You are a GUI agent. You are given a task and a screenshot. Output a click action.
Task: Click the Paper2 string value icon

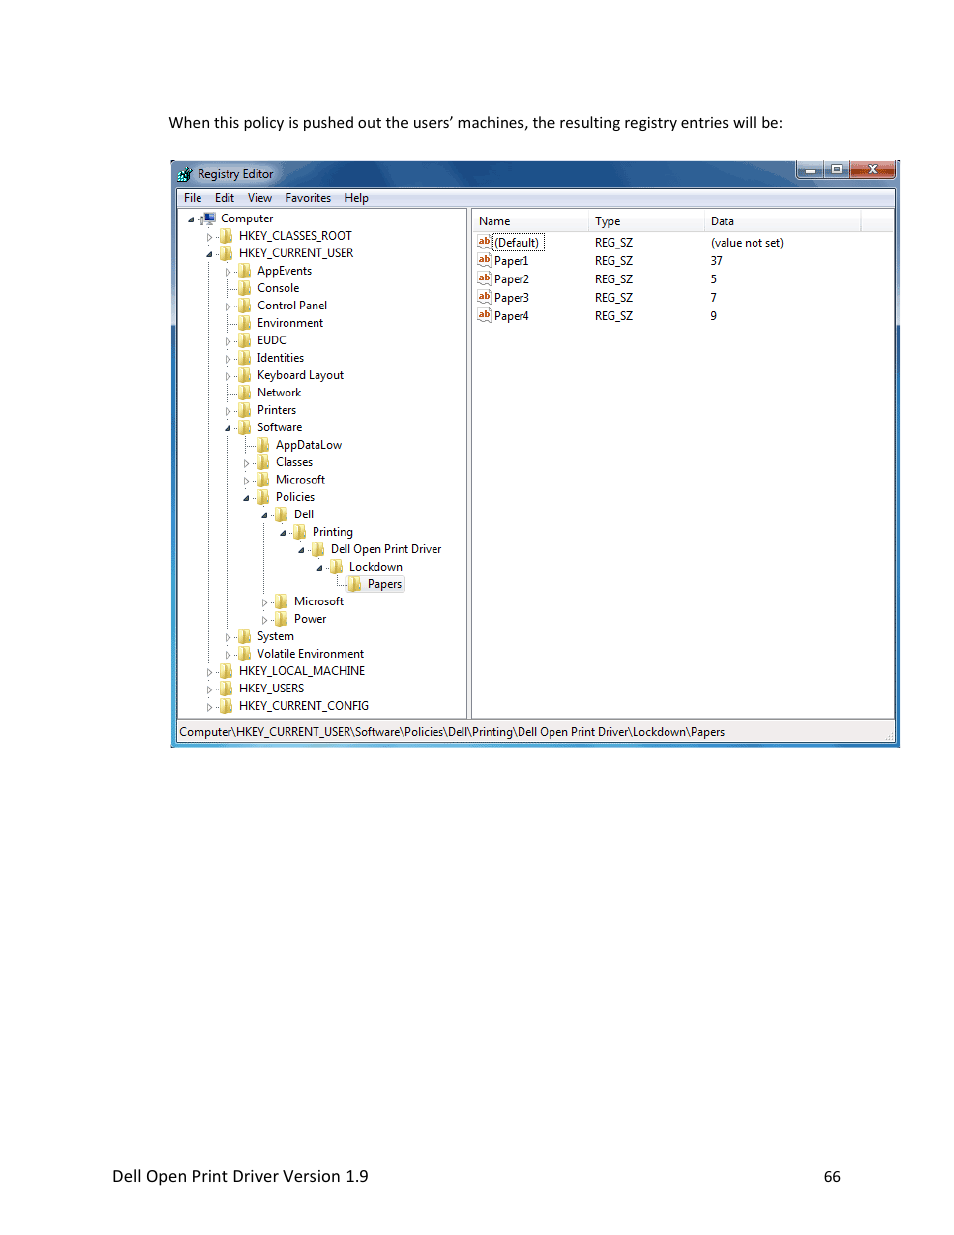pyautogui.click(x=484, y=278)
